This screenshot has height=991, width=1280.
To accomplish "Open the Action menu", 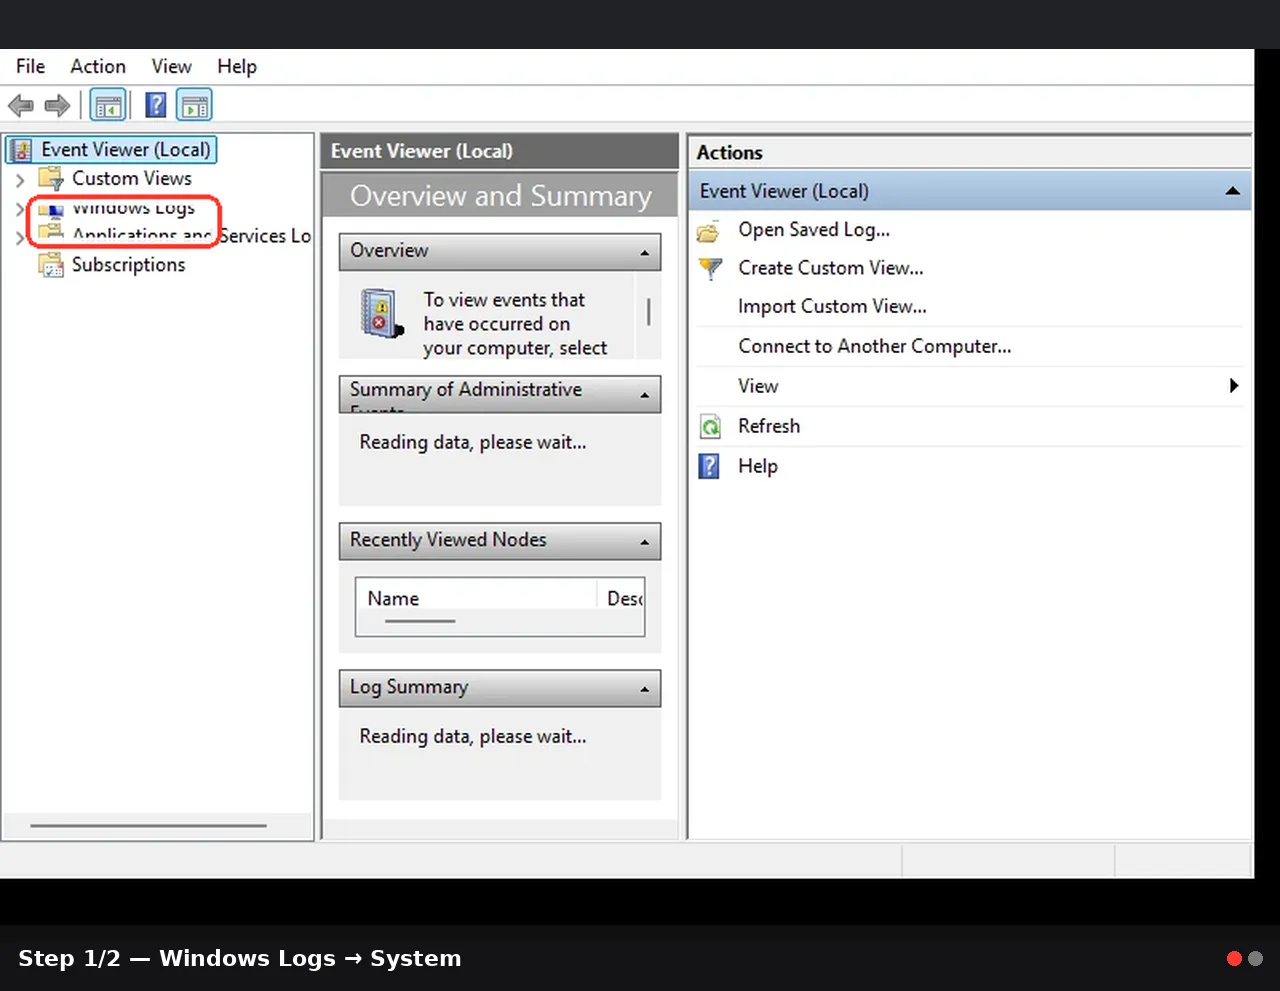I will click(x=98, y=66).
